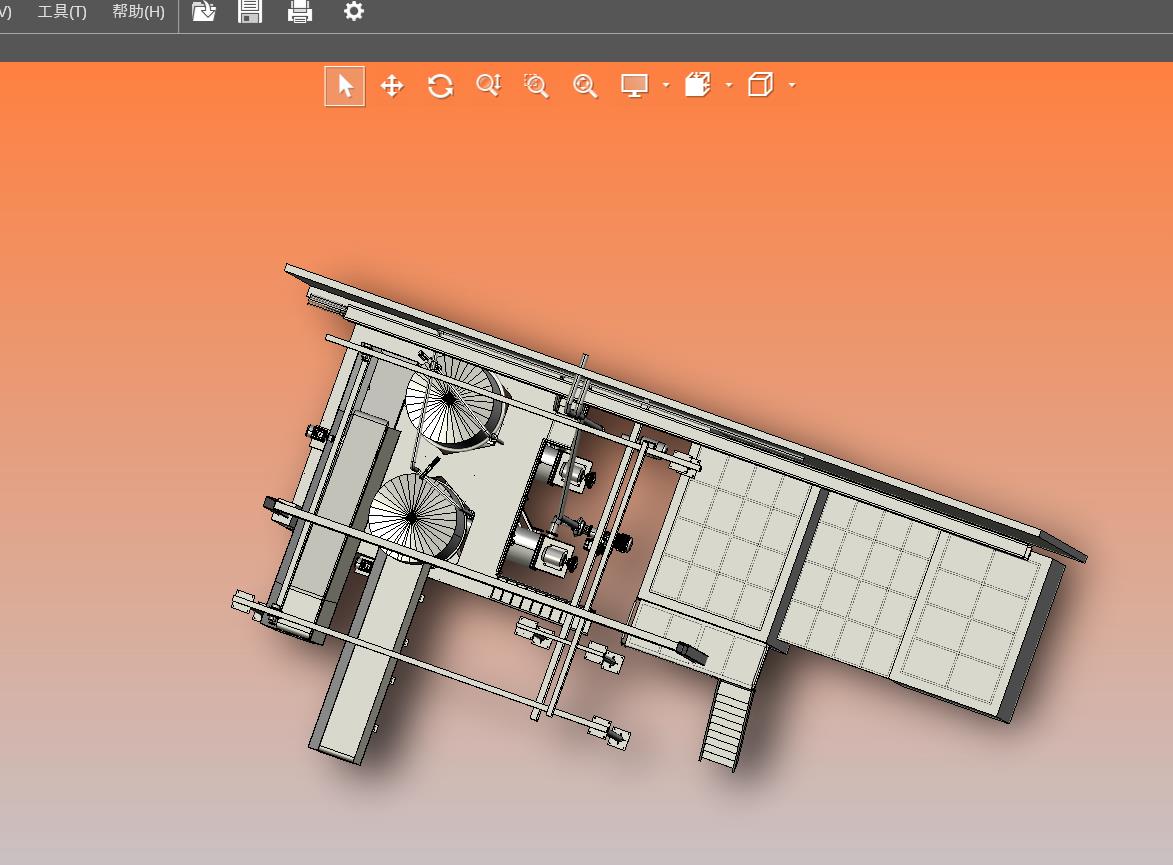The image size is (1173, 865).
Task: Choose the rotate view tool
Action: [x=441, y=86]
